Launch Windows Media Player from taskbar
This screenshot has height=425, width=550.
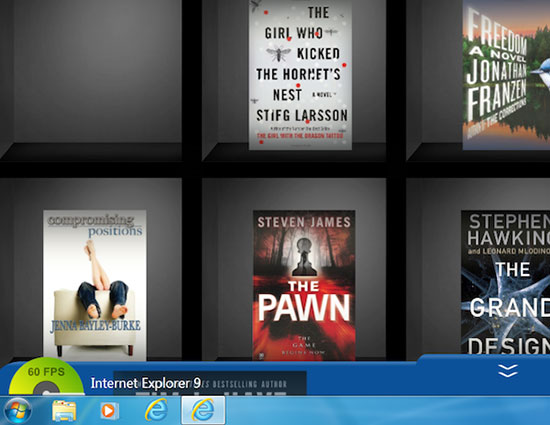pyautogui.click(x=110, y=411)
